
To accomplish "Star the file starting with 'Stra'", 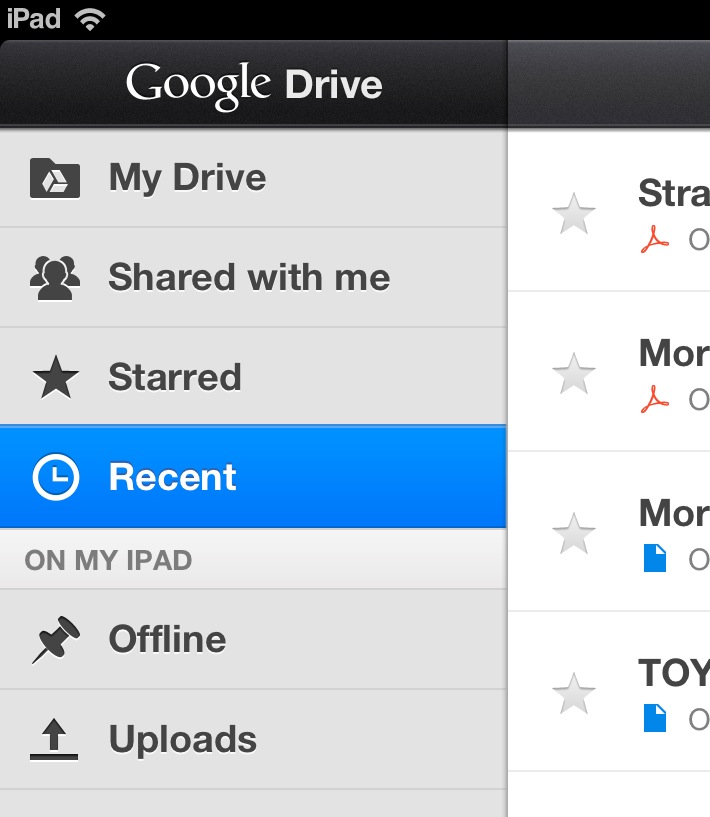I will click(x=574, y=214).
